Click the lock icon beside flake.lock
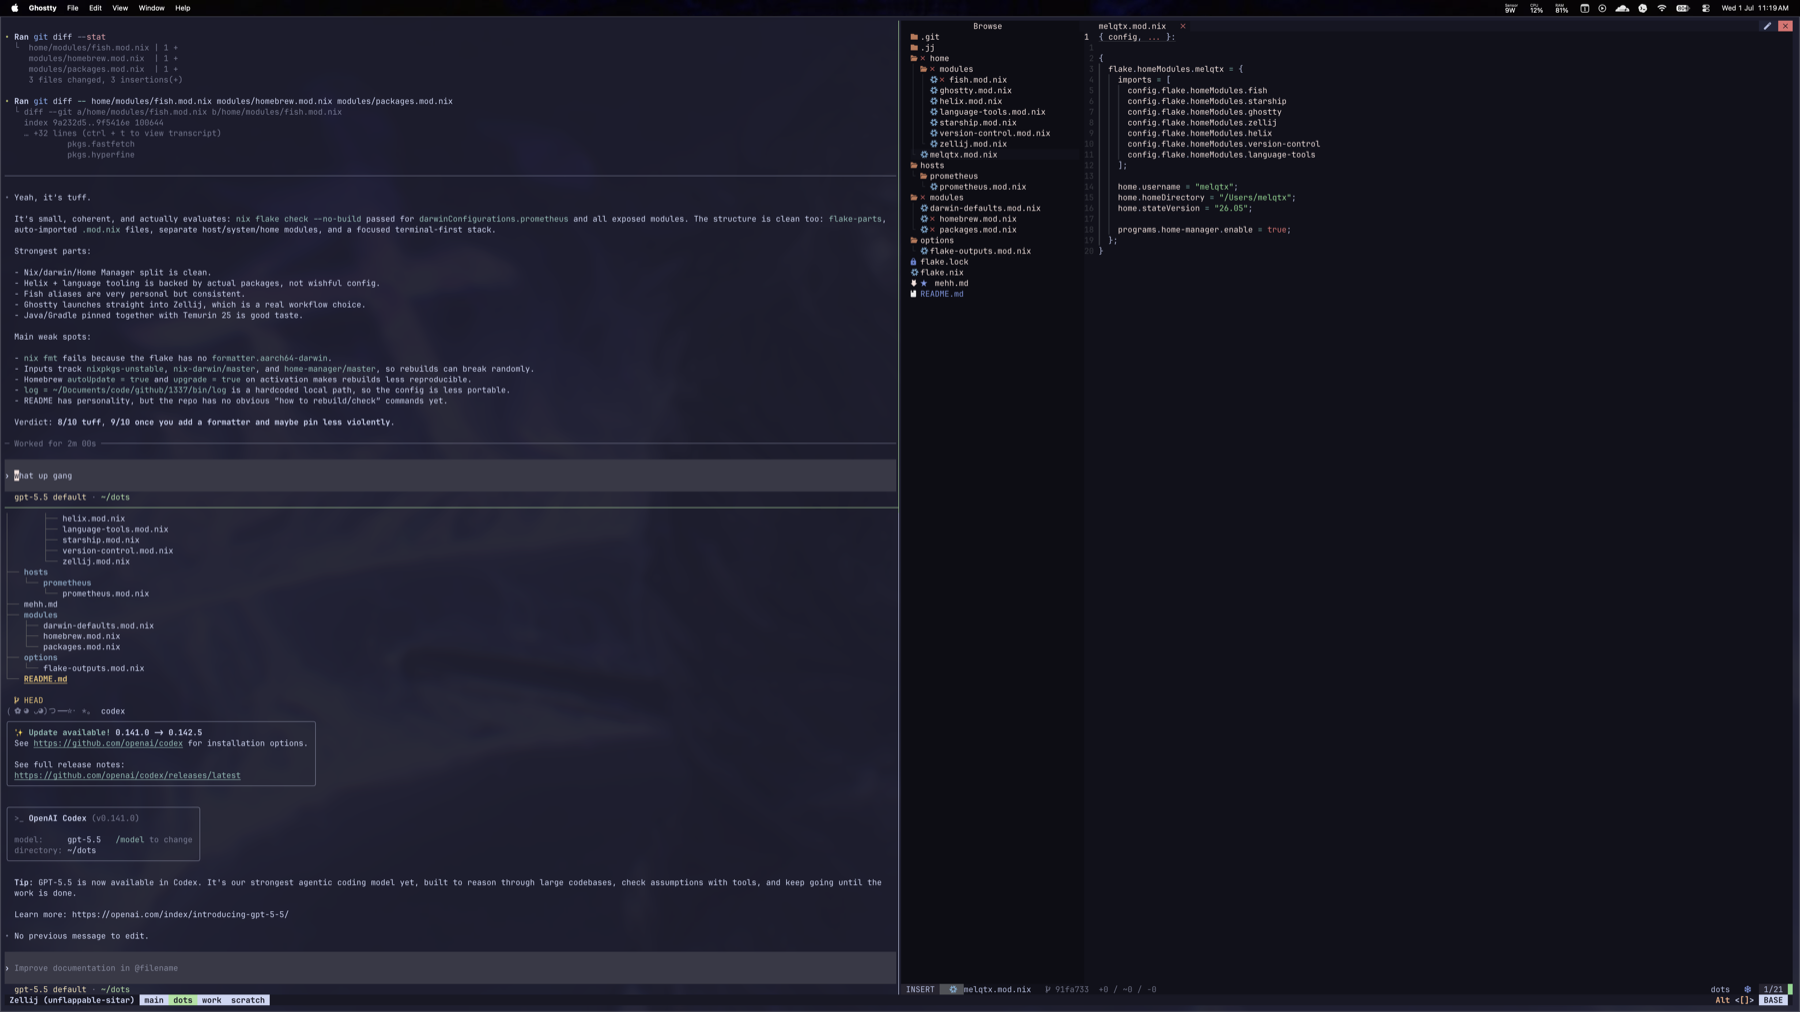Viewport: 1800px width, 1012px height. pyautogui.click(x=913, y=262)
